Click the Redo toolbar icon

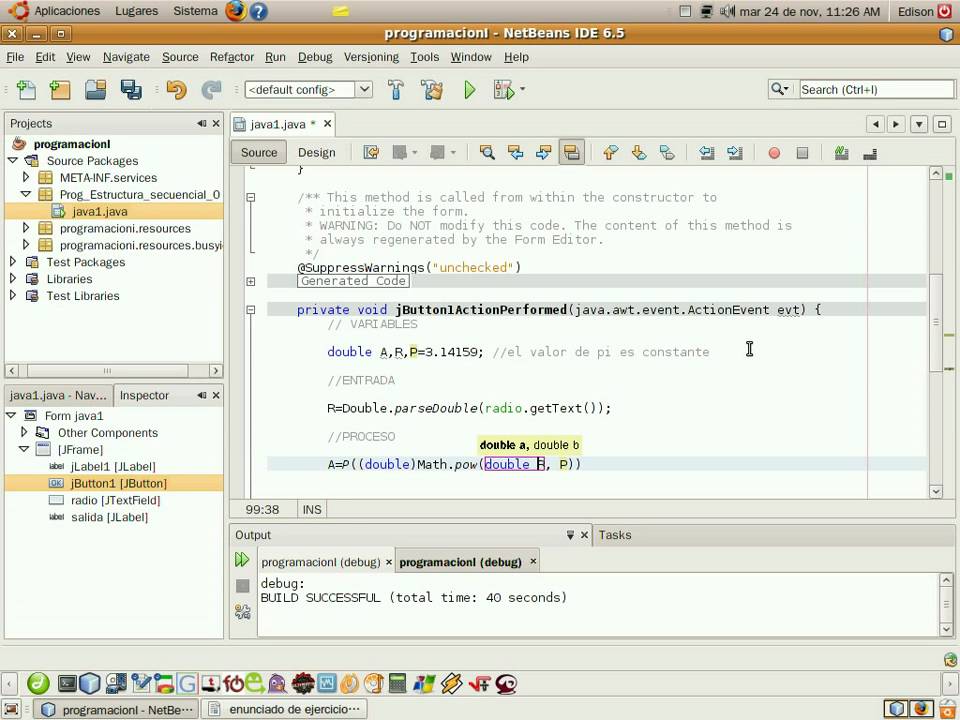pyautogui.click(x=211, y=90)
